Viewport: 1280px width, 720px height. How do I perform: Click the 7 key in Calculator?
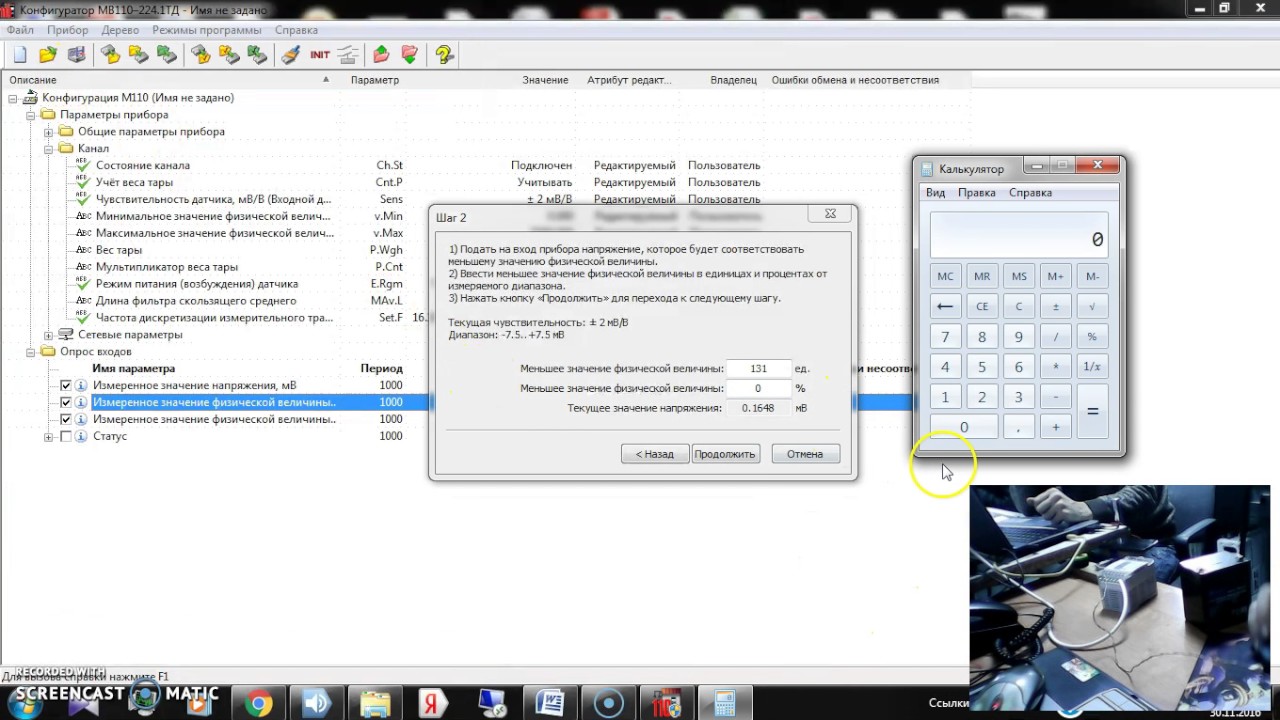(x=945, y=337)
